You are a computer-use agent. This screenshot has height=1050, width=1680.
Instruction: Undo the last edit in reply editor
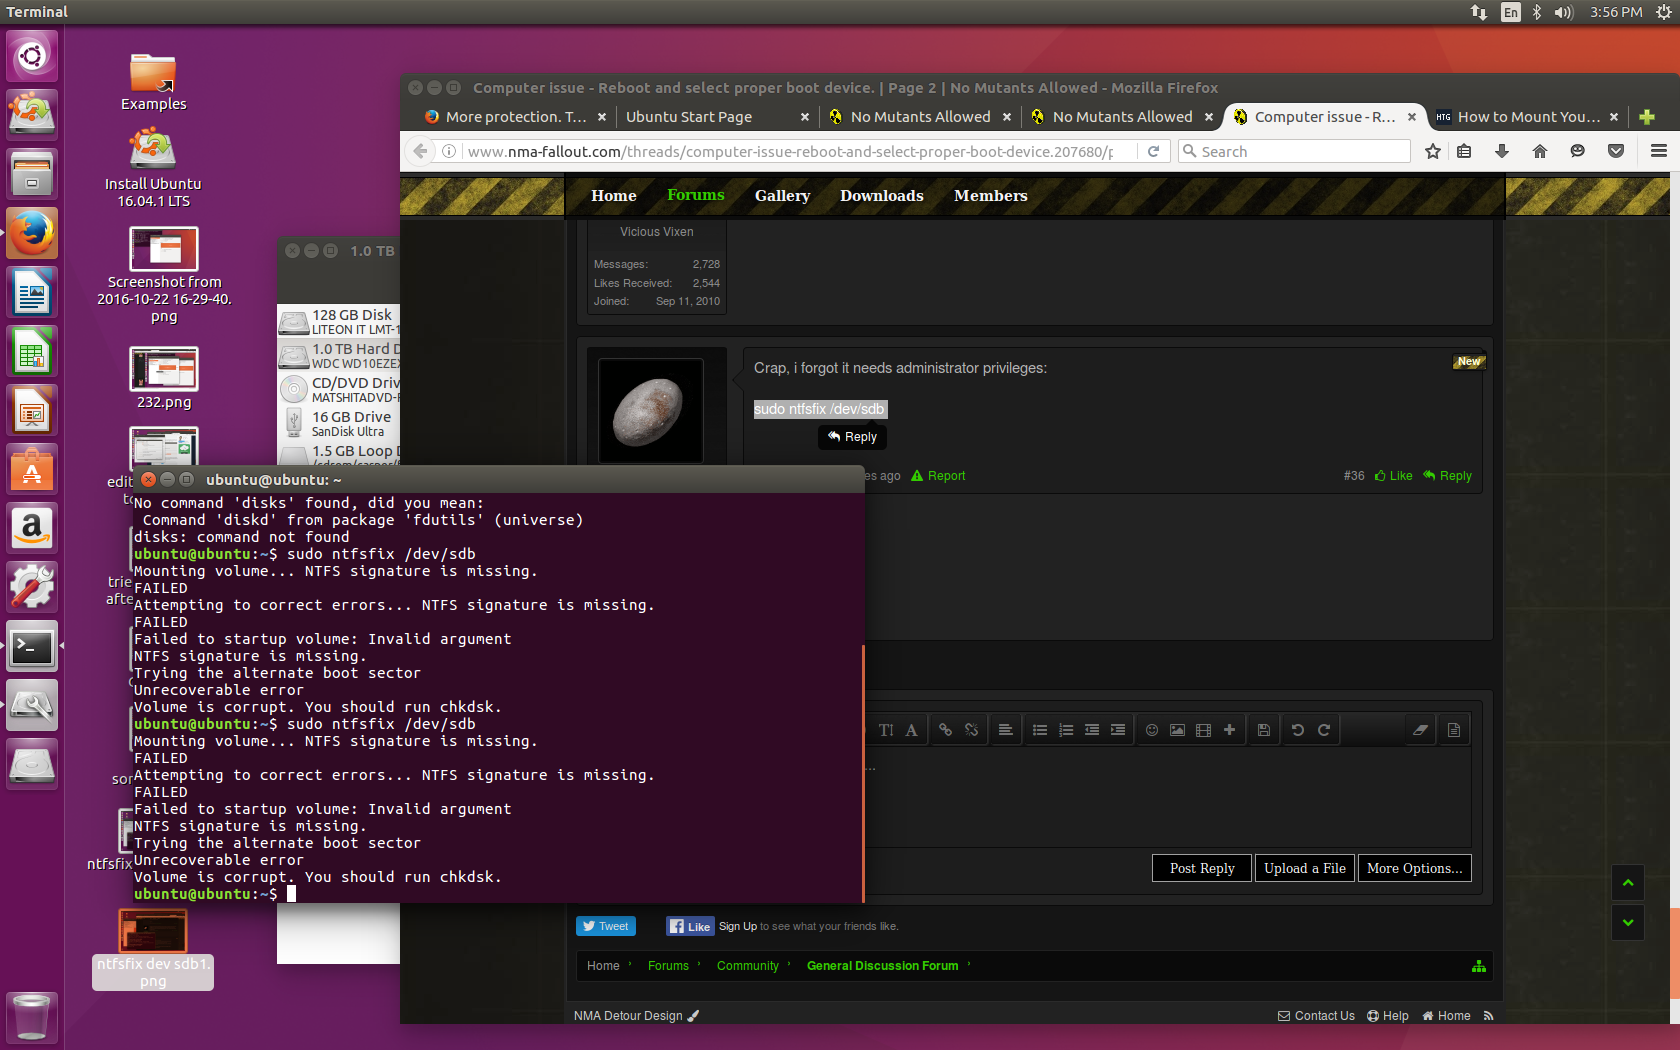(x=1298, y=730)
